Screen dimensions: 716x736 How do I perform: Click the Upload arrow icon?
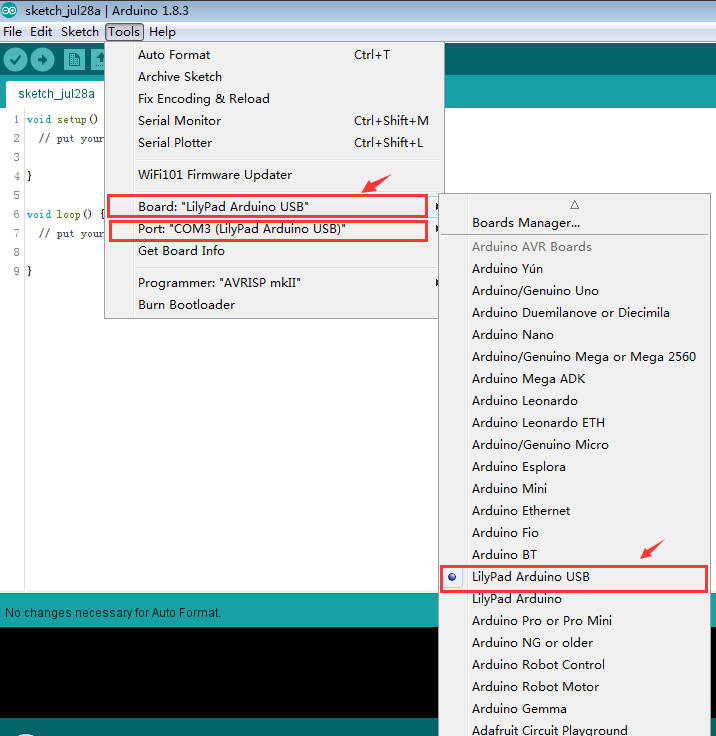point(43,59)
